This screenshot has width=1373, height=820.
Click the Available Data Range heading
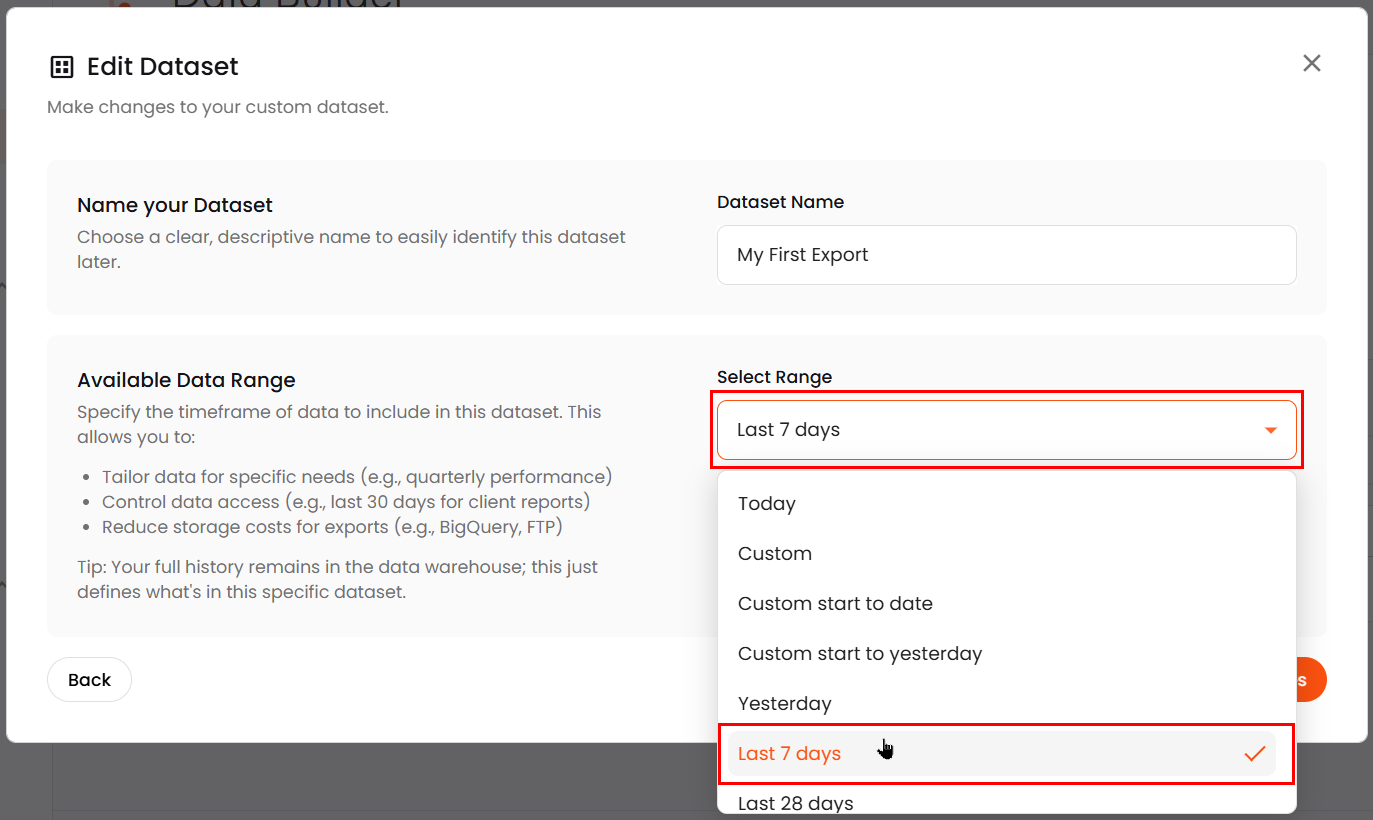186,380
